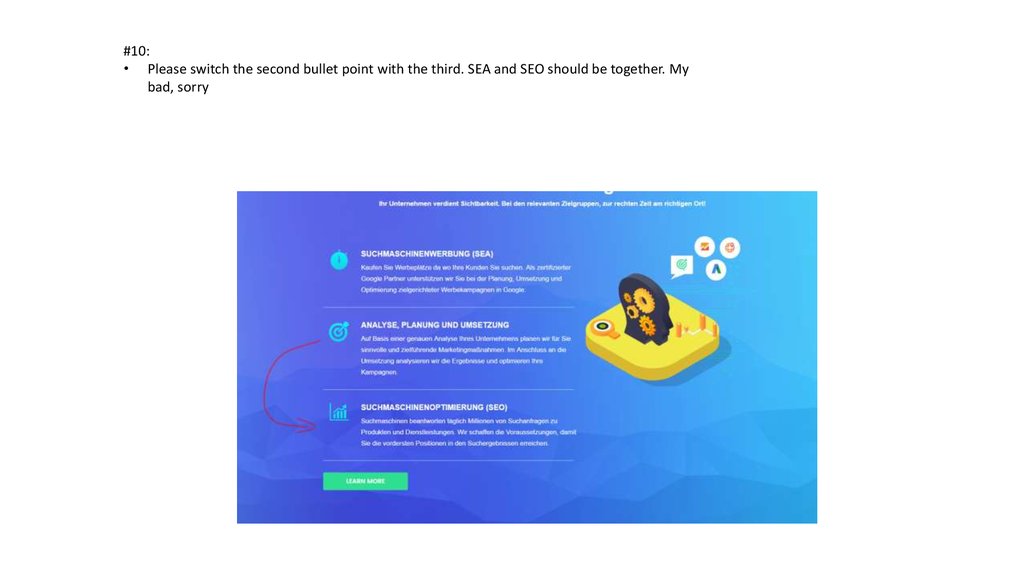Screen dimensions: 1024x574
Task: Click the ANALYSE, PLANUNG UND UMSETZUNG heading
Action: coord(434,325)
